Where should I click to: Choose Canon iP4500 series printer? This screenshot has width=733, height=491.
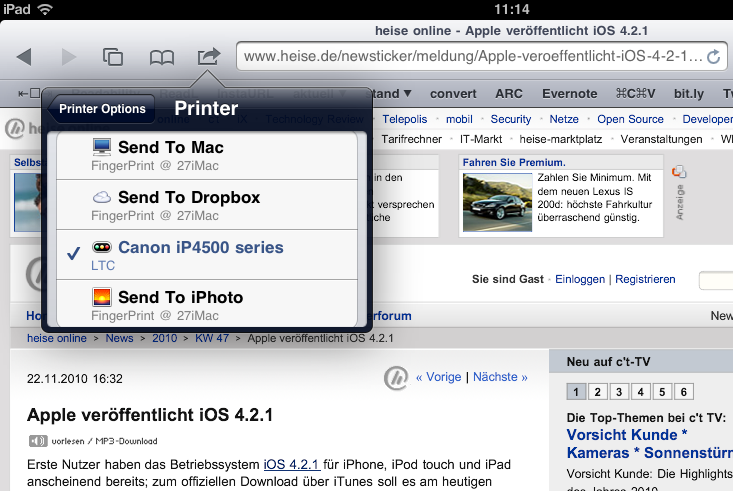click(x=207, y=255)
